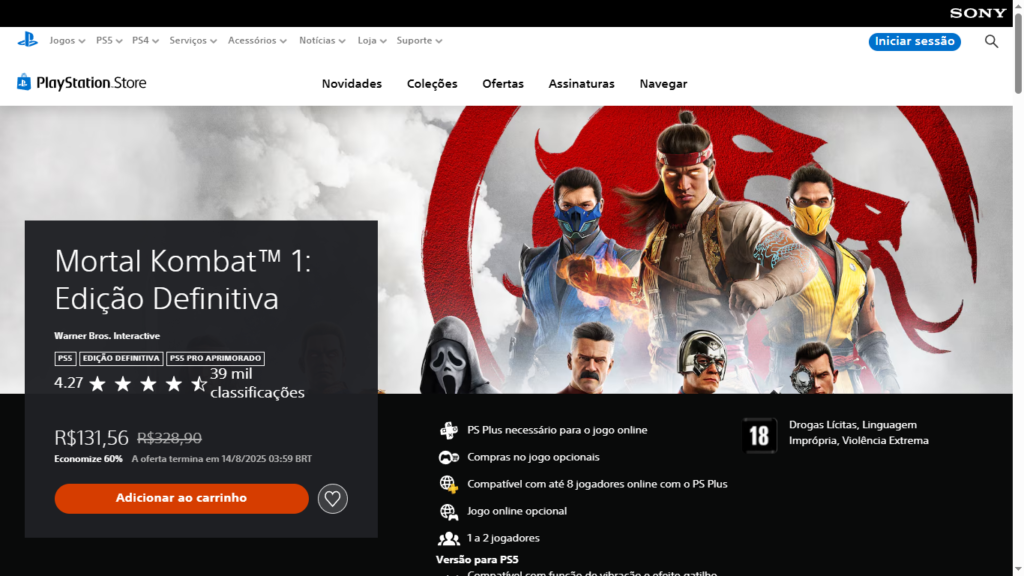Expand the PS4 dropdown menu

pos(145,40)
